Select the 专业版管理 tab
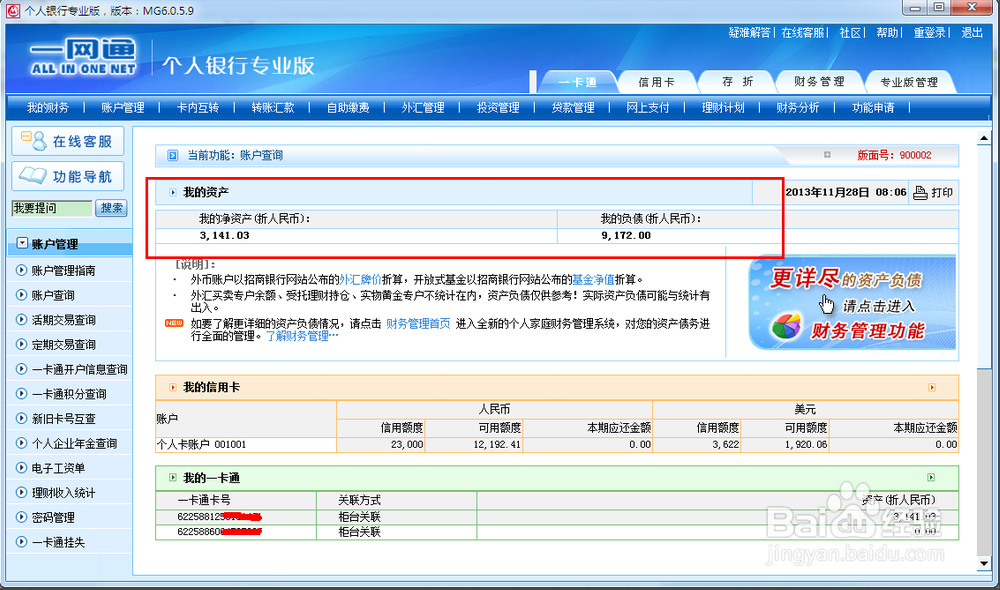1000x590 pixels. click(x=909, y=82)
